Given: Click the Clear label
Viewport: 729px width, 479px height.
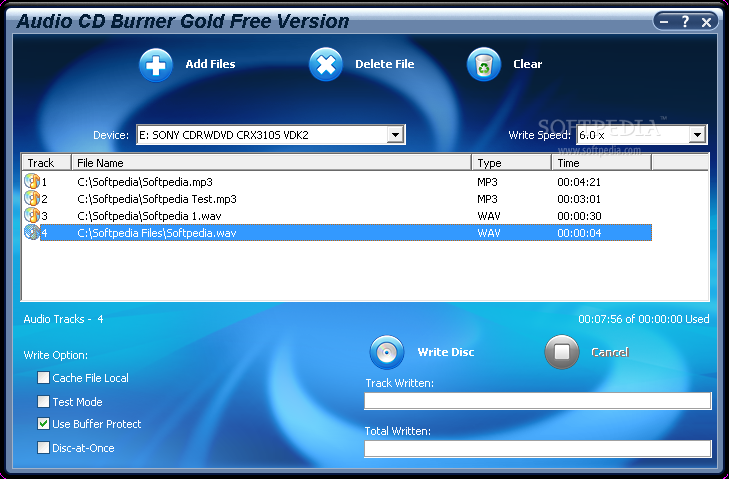Looking at the screenshot, I should [527, 64].
